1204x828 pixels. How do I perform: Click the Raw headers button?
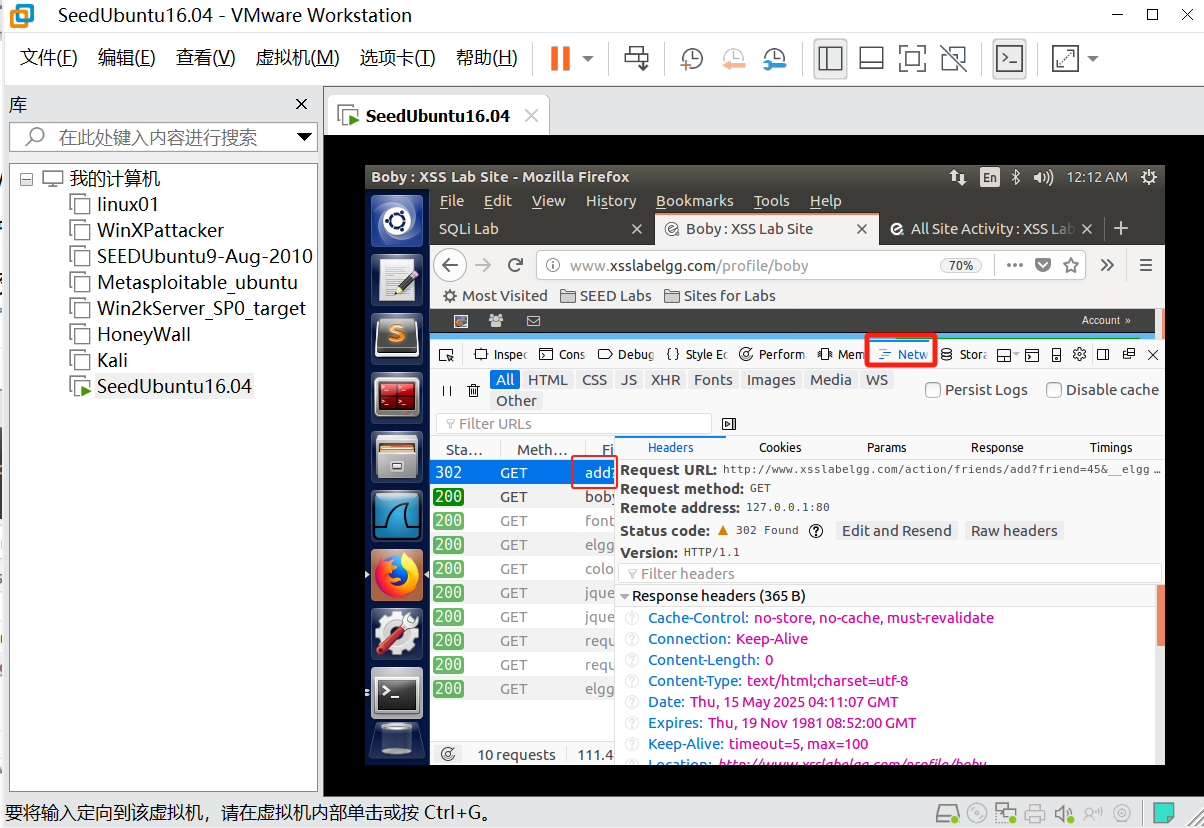tap(1014, 531)
